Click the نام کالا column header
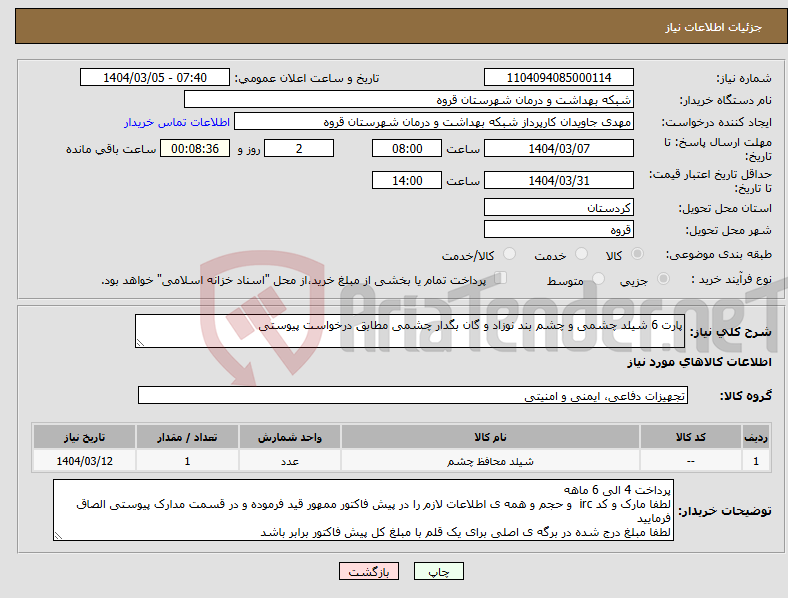788x598 pixels. [x=490, y=437]
